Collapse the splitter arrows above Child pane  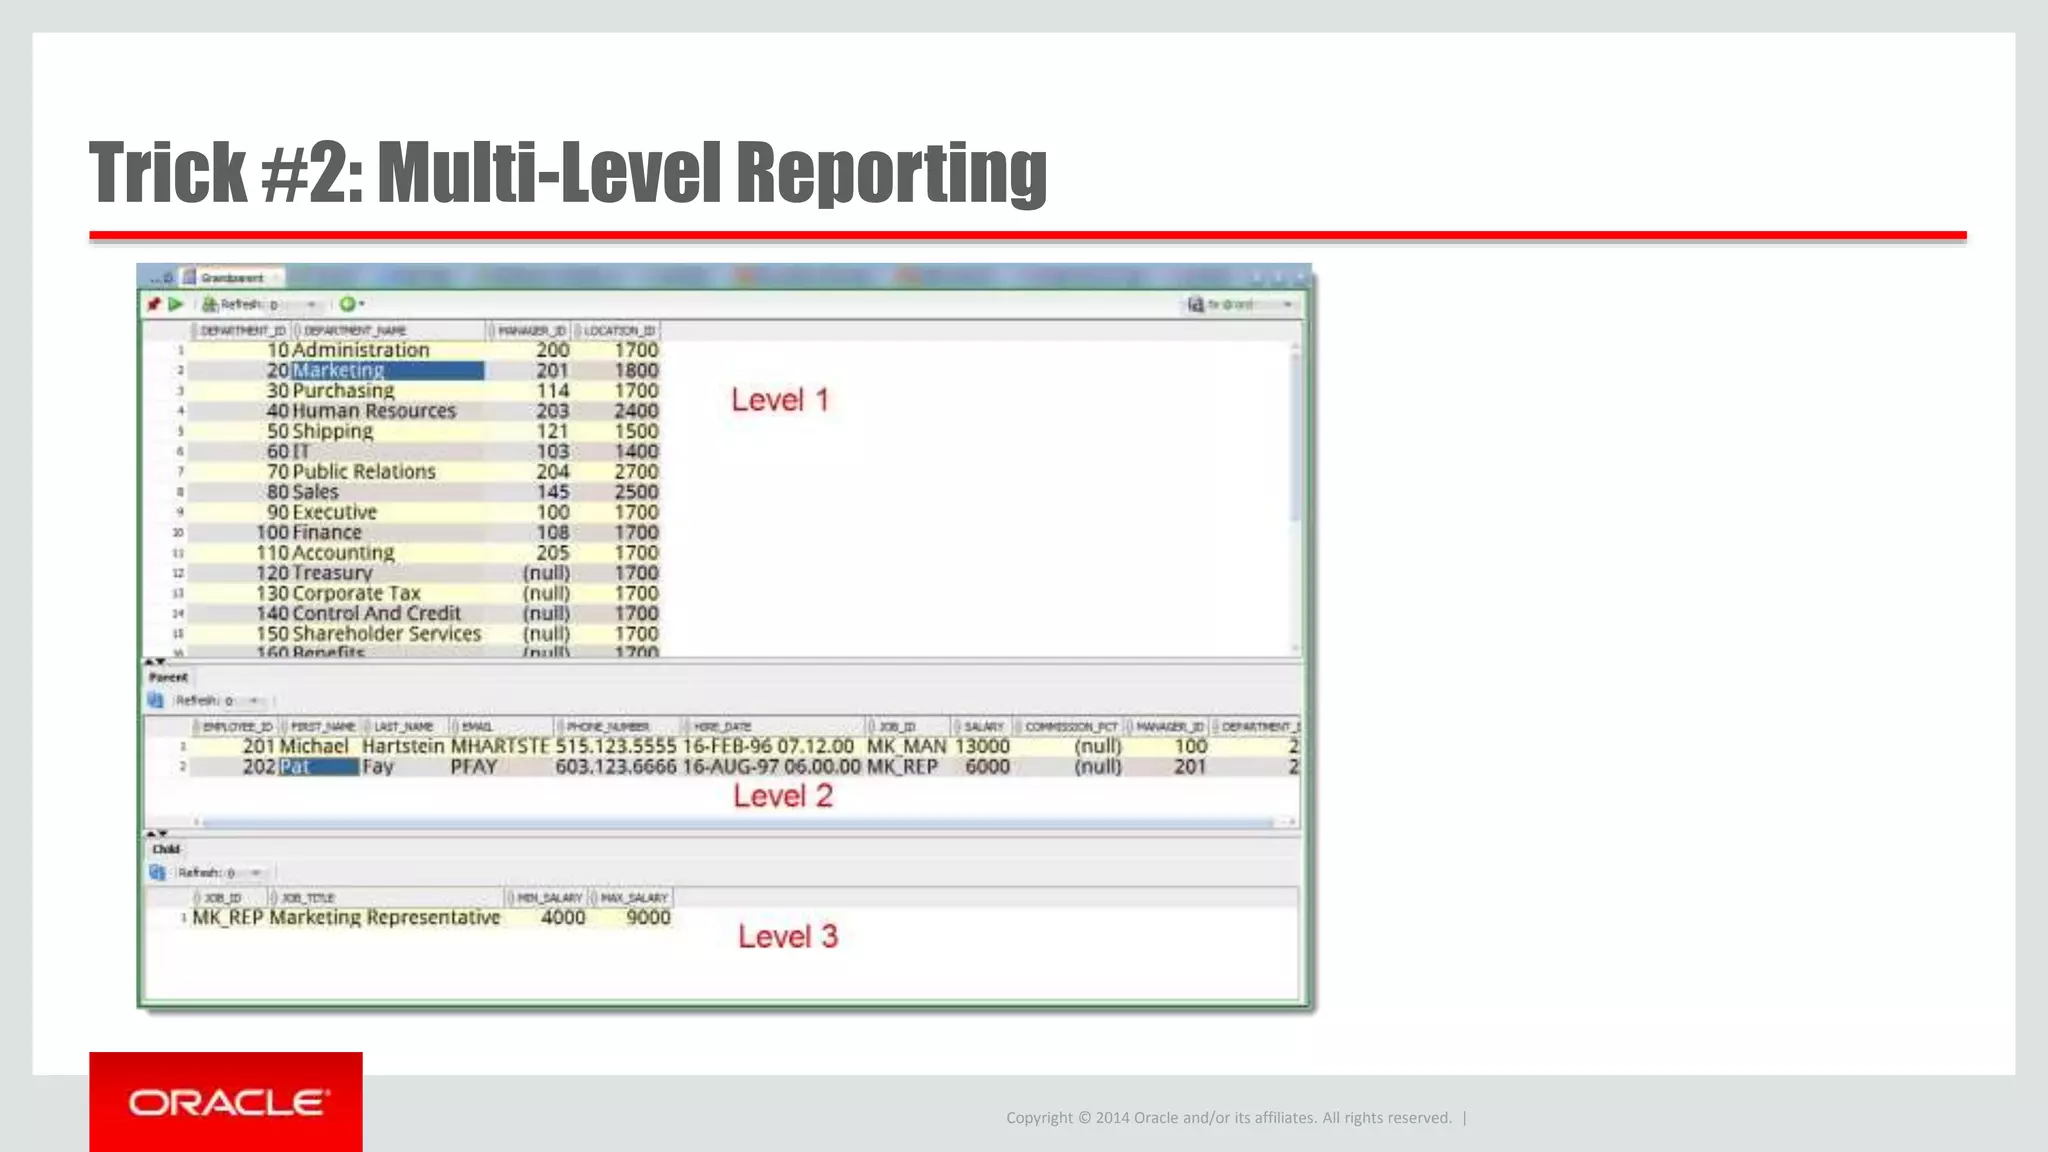click(x=156, y=832)
